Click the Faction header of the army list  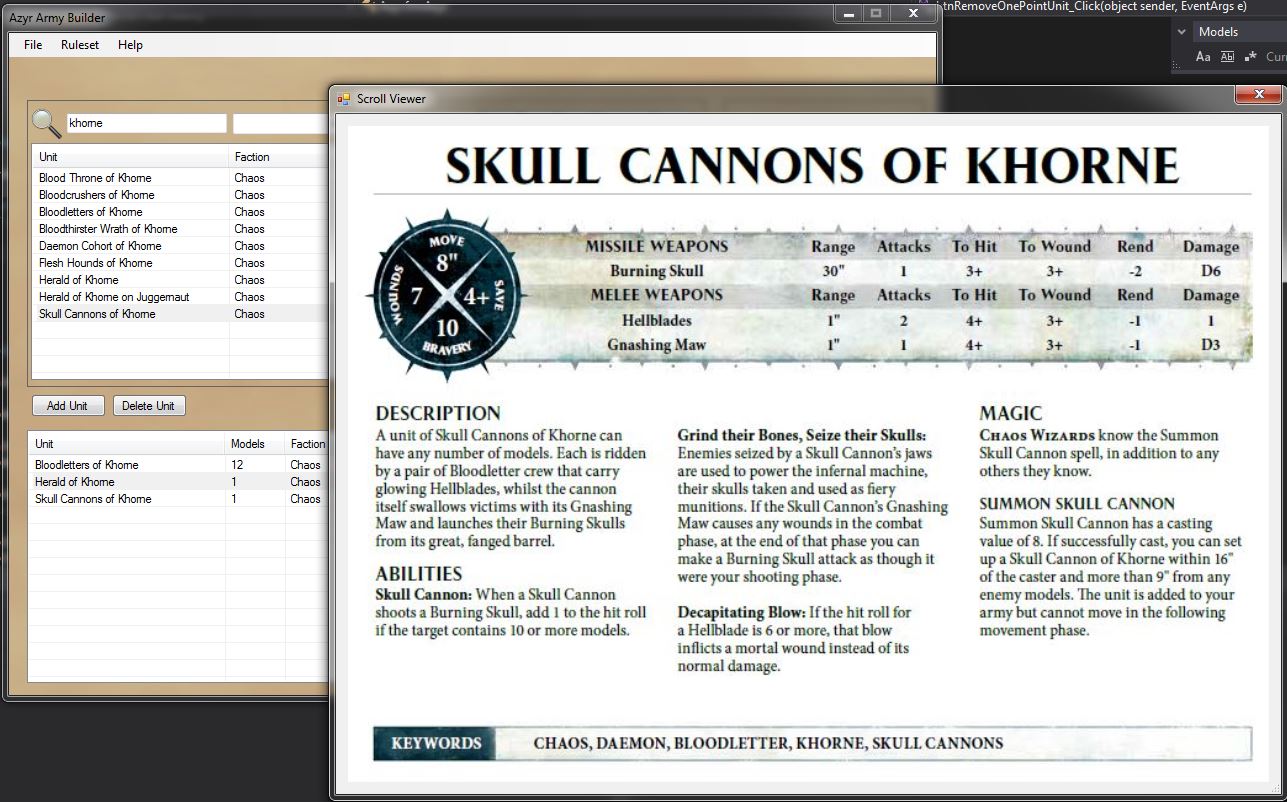(x=308, y=444)
